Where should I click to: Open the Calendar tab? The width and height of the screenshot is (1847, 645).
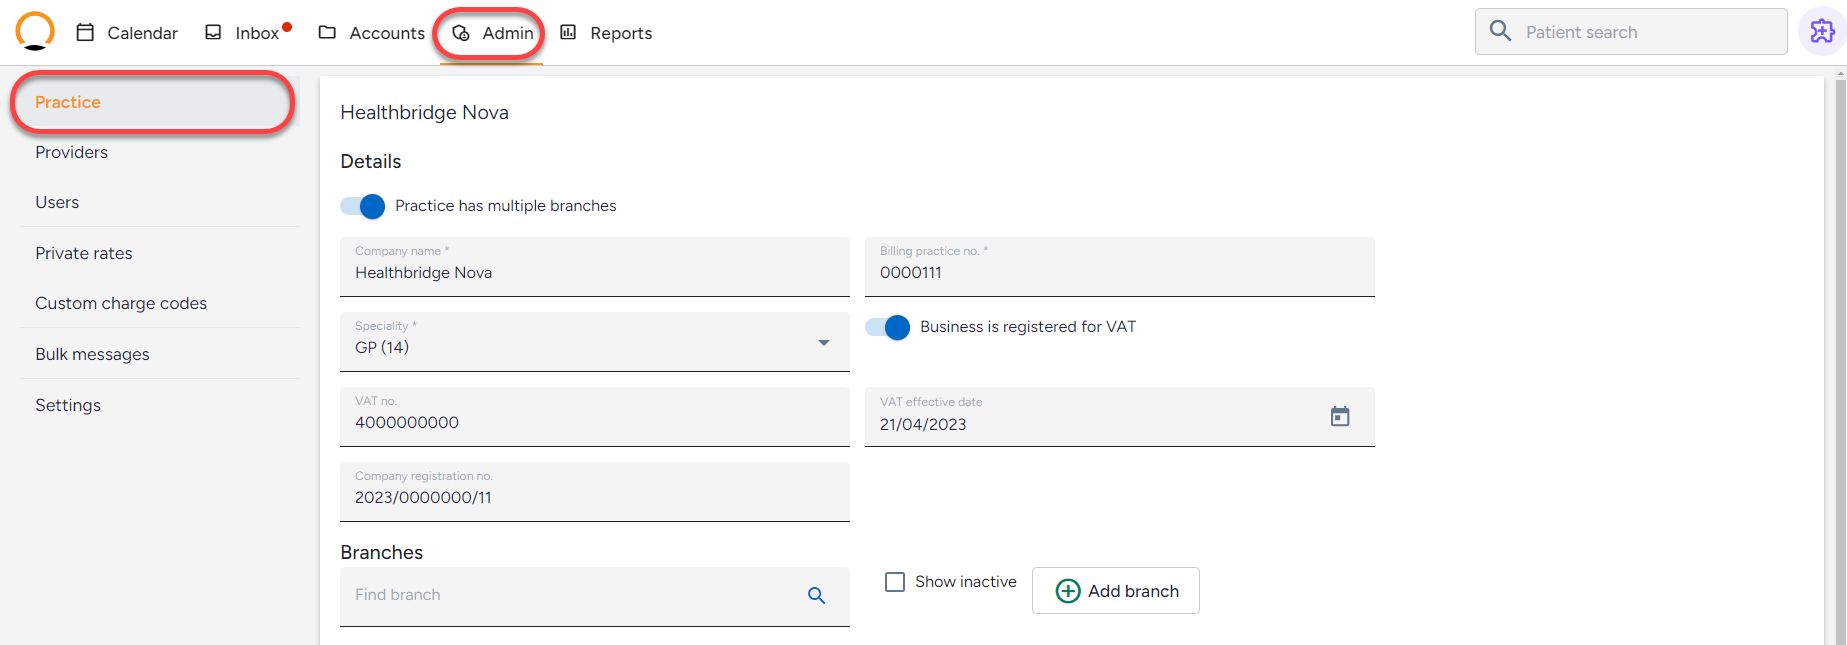click(128, 33)
